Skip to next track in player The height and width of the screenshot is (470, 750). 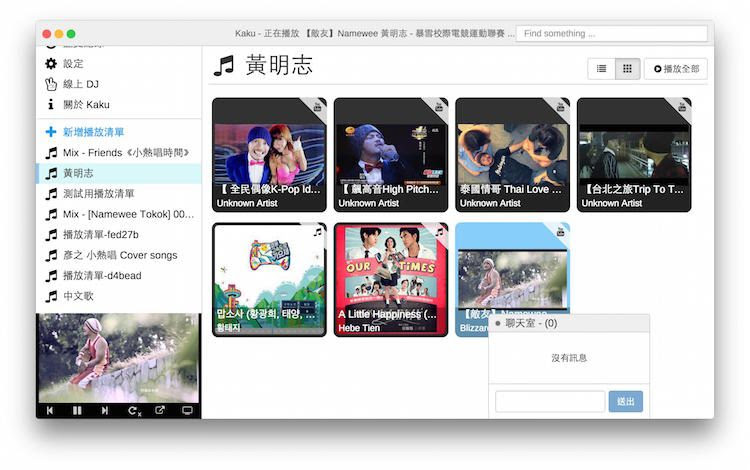coord(105,410)
